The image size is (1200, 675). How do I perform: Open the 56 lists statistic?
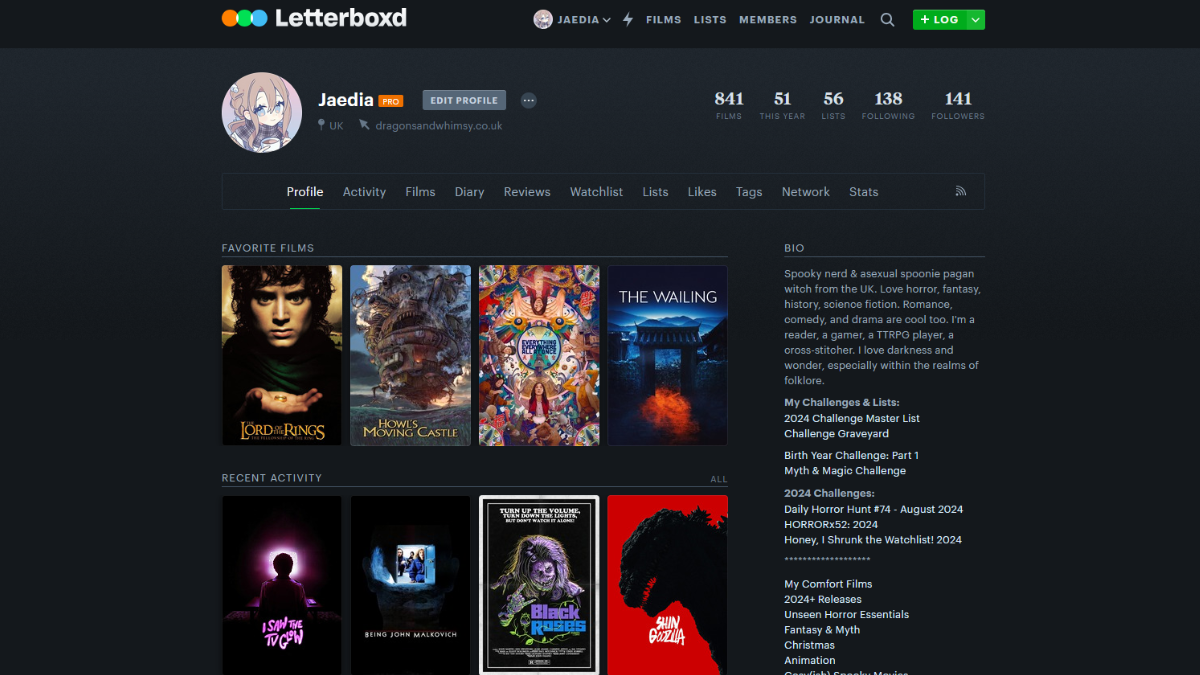[x=833, y=104]
